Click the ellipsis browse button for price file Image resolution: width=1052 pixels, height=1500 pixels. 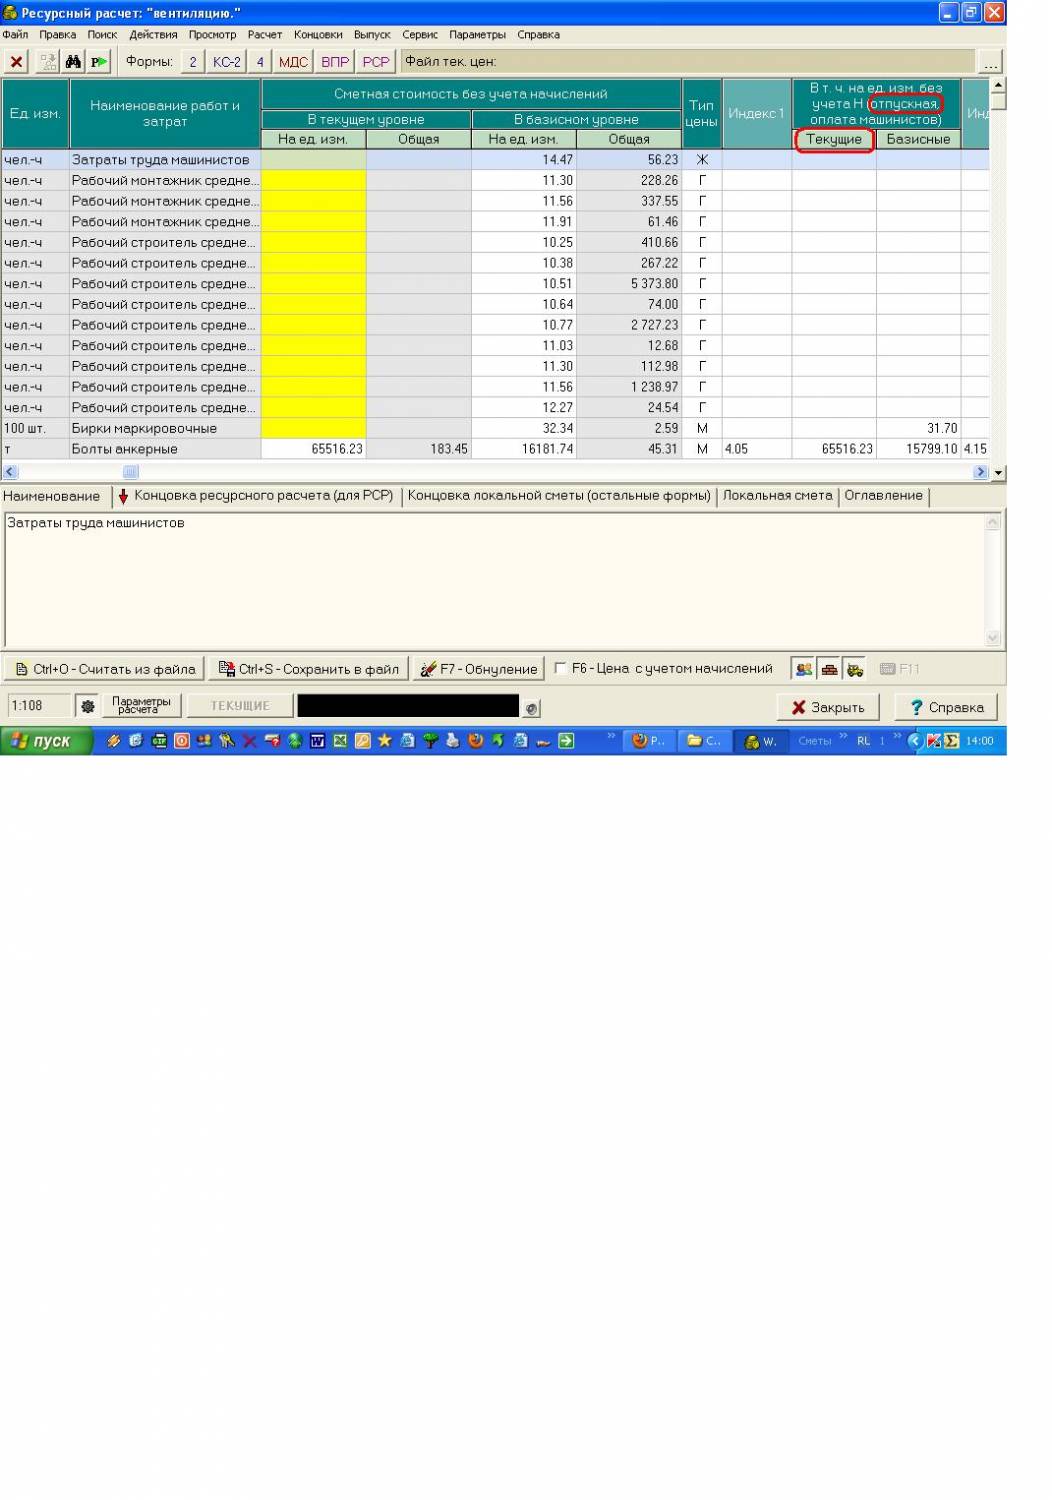tap(991, 62)
